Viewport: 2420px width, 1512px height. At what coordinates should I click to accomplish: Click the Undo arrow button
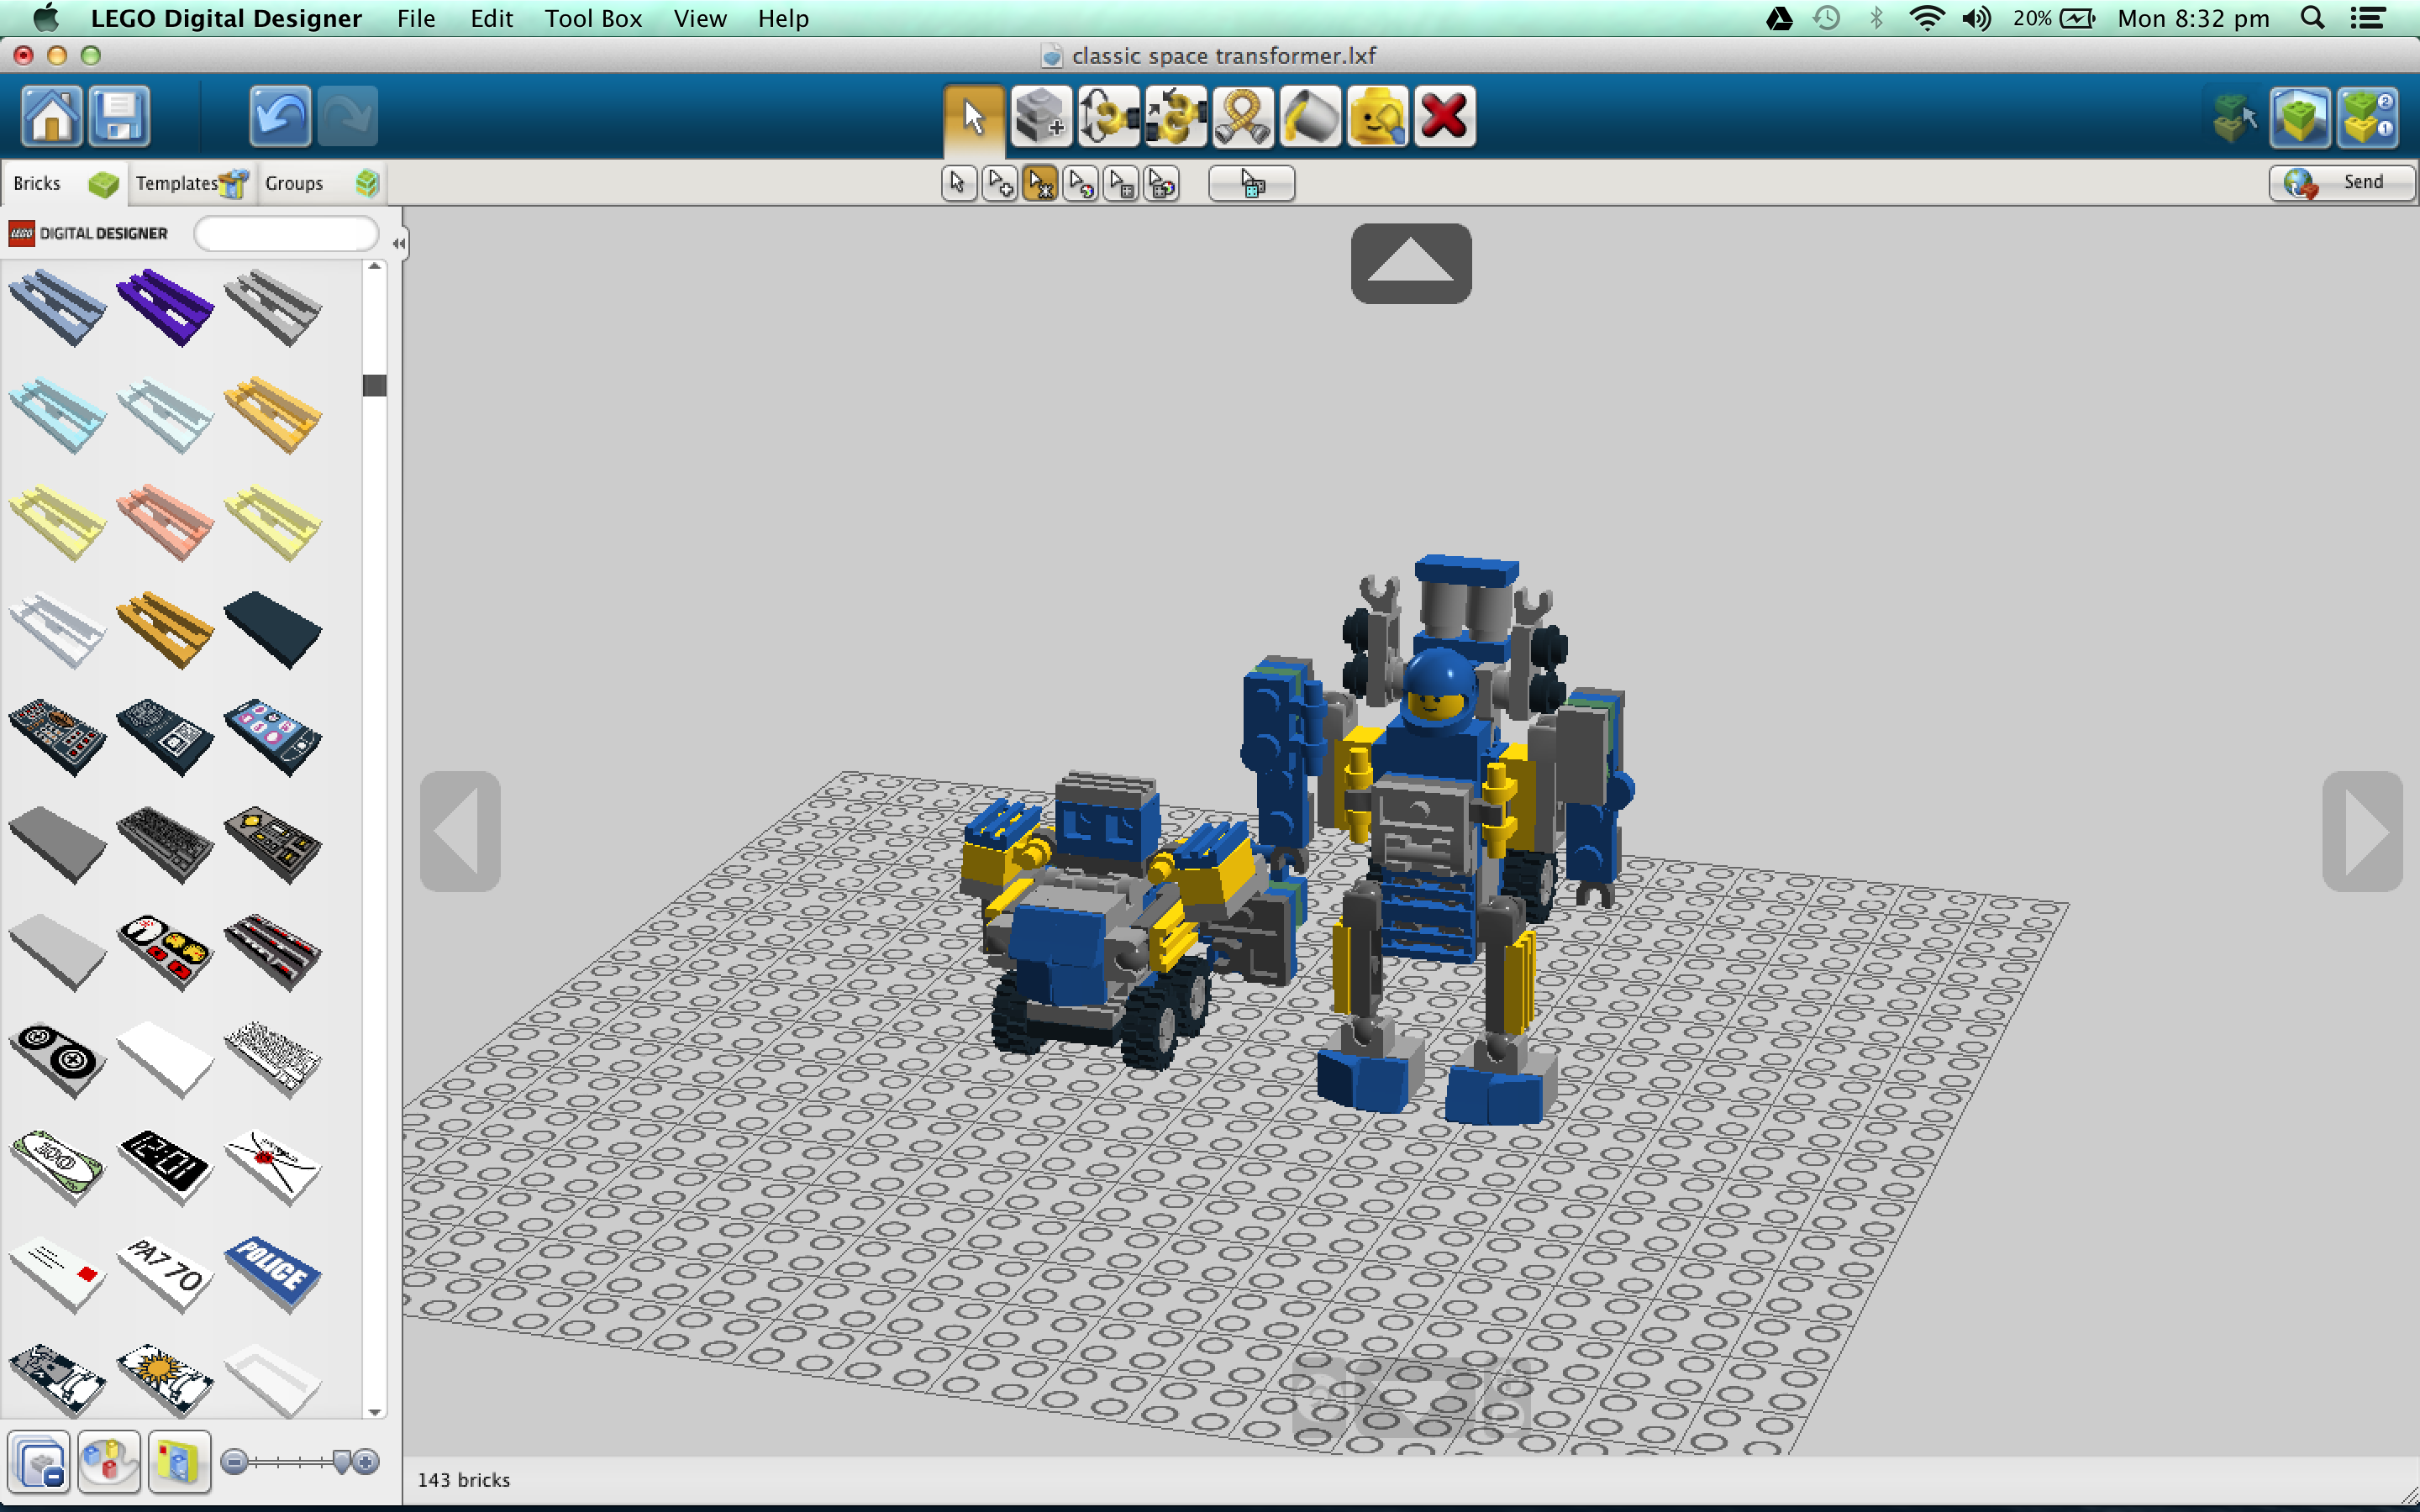pos(280,116)
